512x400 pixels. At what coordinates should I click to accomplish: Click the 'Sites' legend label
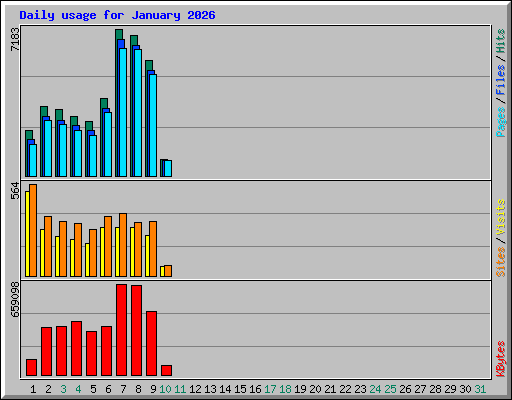click(501, 262)
